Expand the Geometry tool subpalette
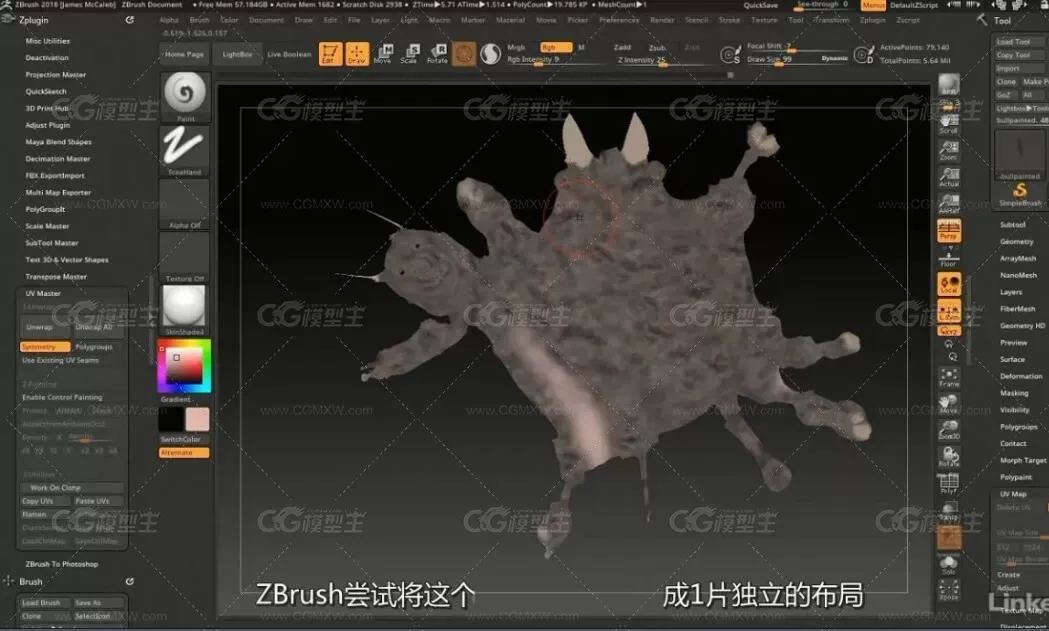This screenshot has height=631, width=1049. [x=1016, y=242]
